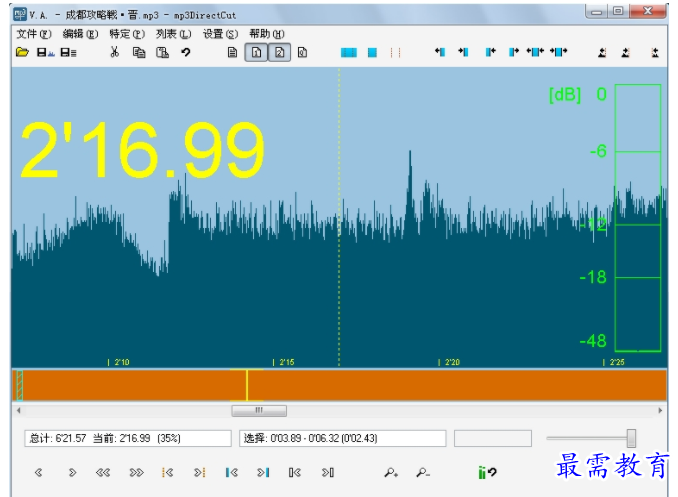The height and width of the screenshot is (497, 678).
Task: Jump to next cue with orange dashed chevron
Action: coord(199,472)
